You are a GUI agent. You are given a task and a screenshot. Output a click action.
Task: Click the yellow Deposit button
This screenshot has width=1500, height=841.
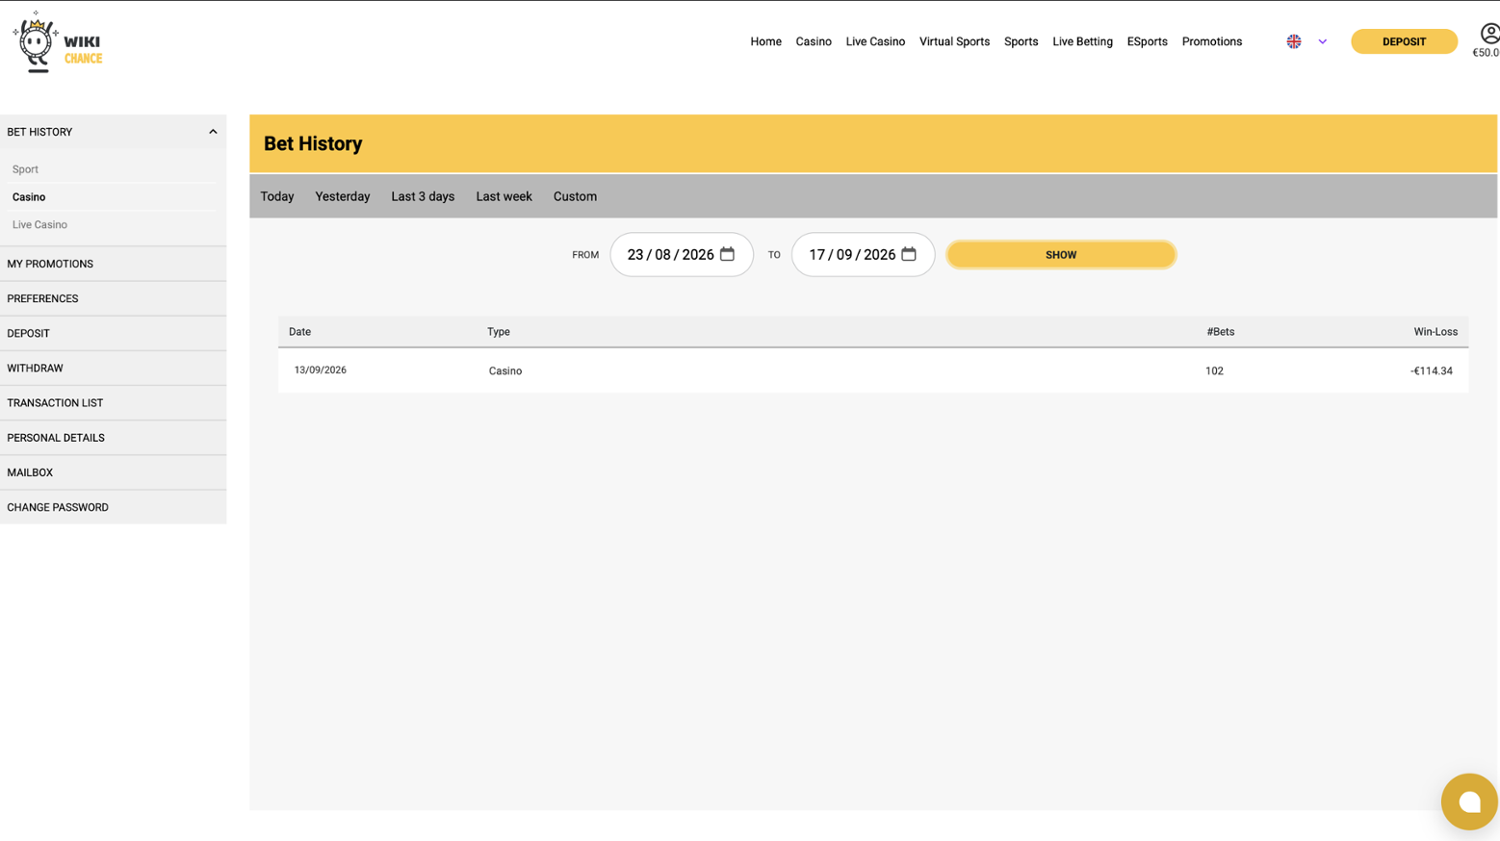click(x=1404, y=42)
